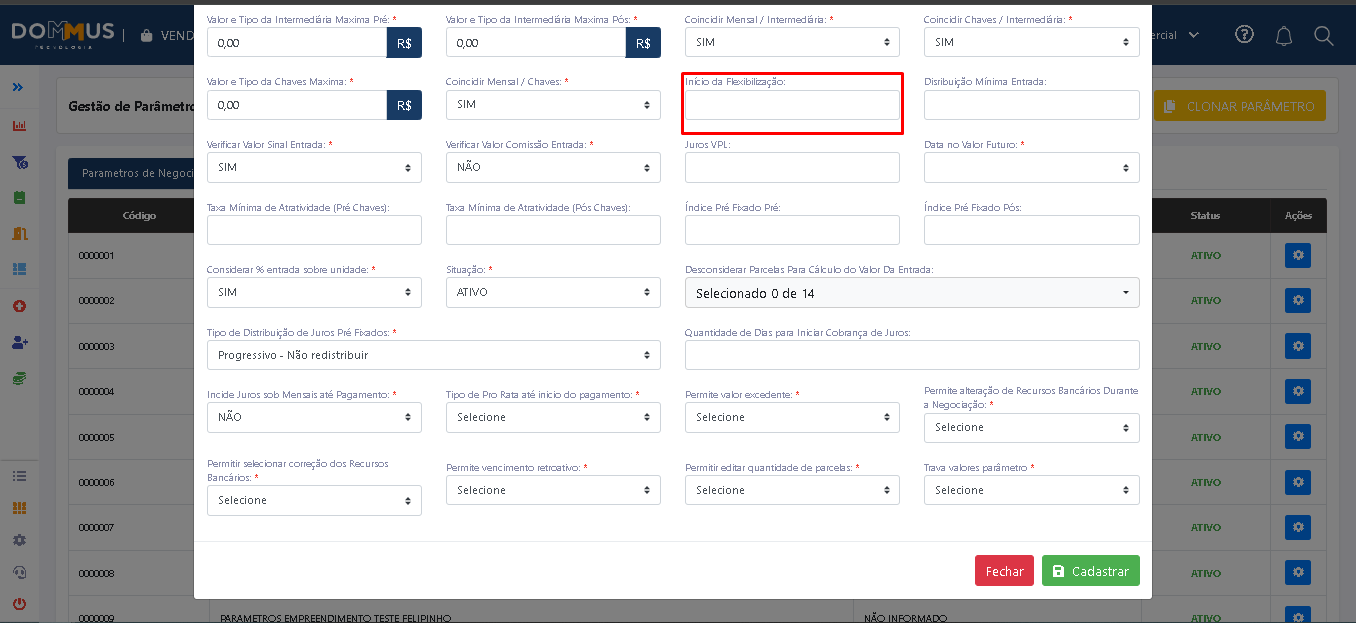Focus Quantidade de Dias para Iniciar Cobrança field
The image size is (1356, 623).
pyautogui.click(x=912, y=355)
